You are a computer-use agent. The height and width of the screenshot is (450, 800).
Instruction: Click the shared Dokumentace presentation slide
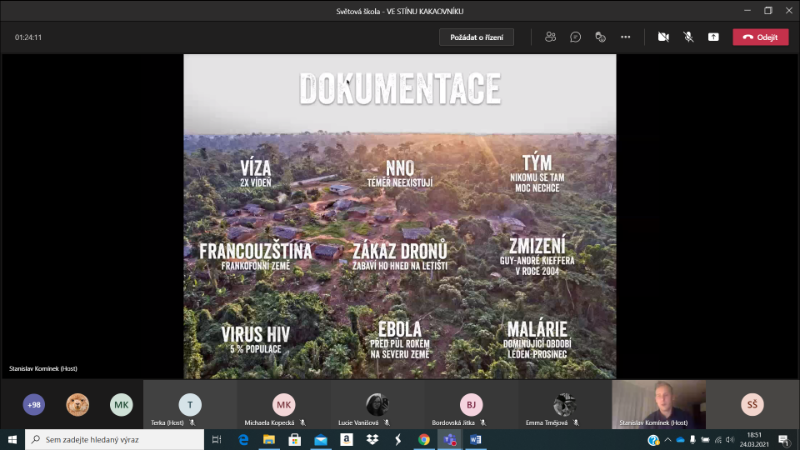400,215
